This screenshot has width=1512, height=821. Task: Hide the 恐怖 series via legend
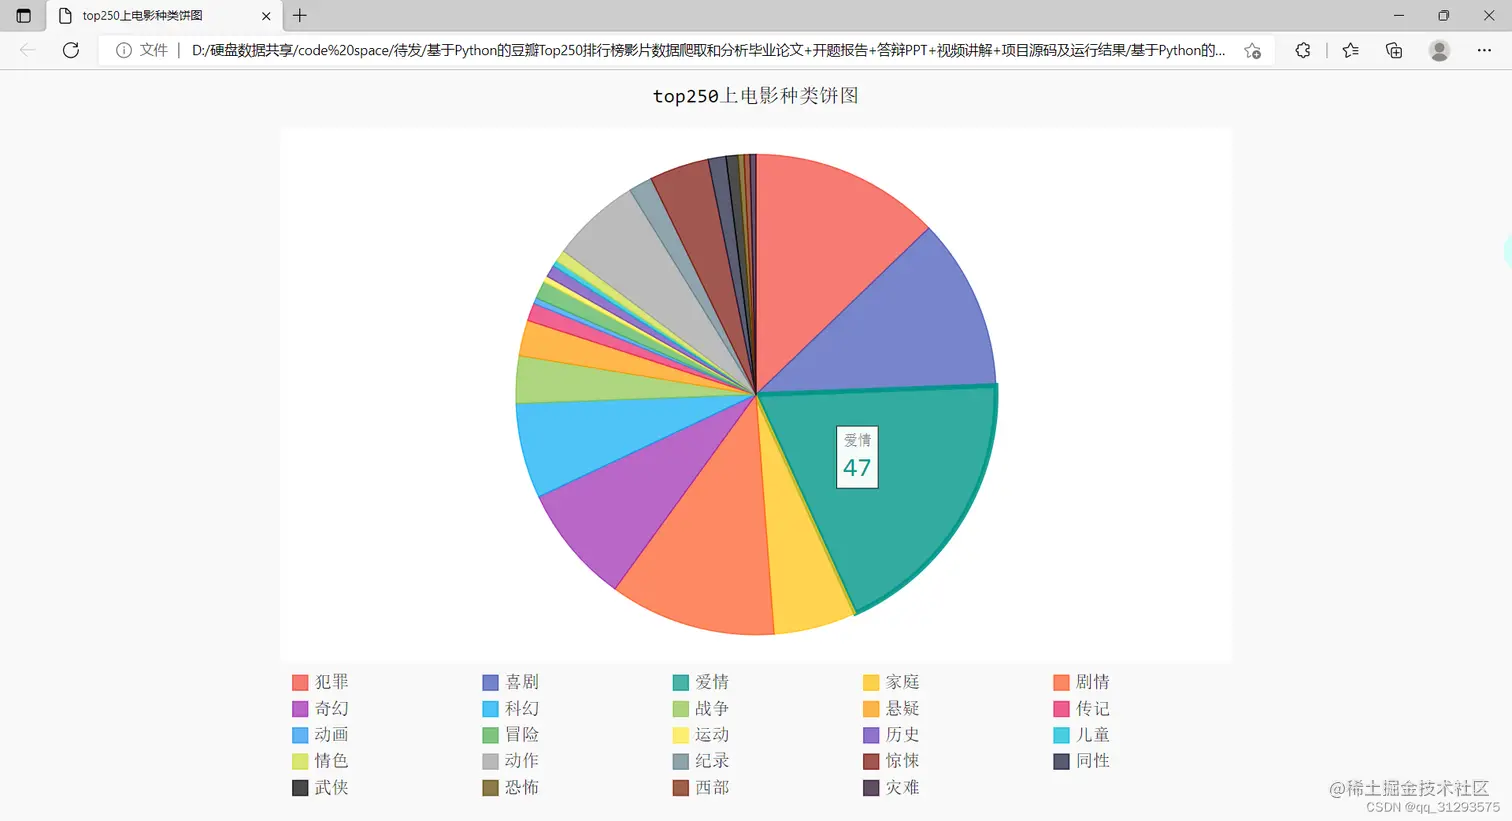pos(510,787)
